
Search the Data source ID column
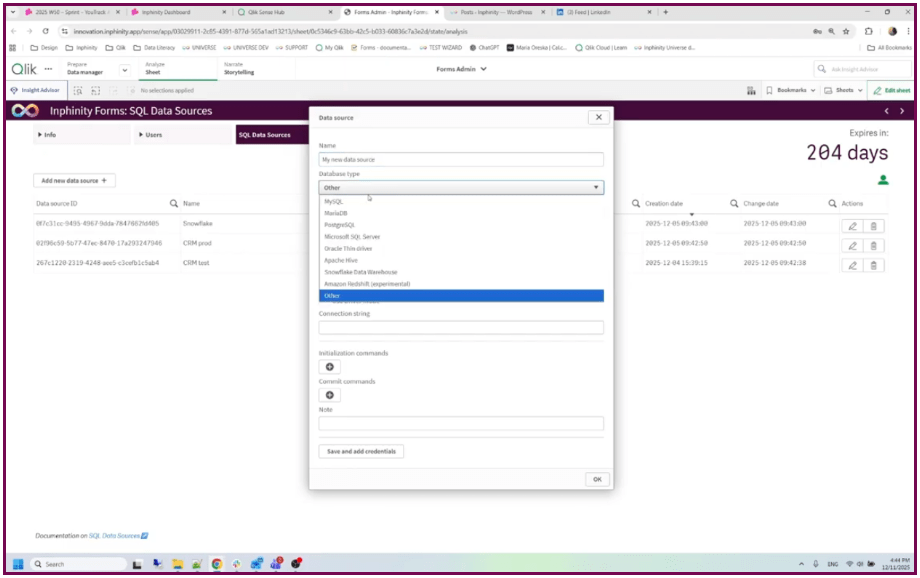[174, 204]
